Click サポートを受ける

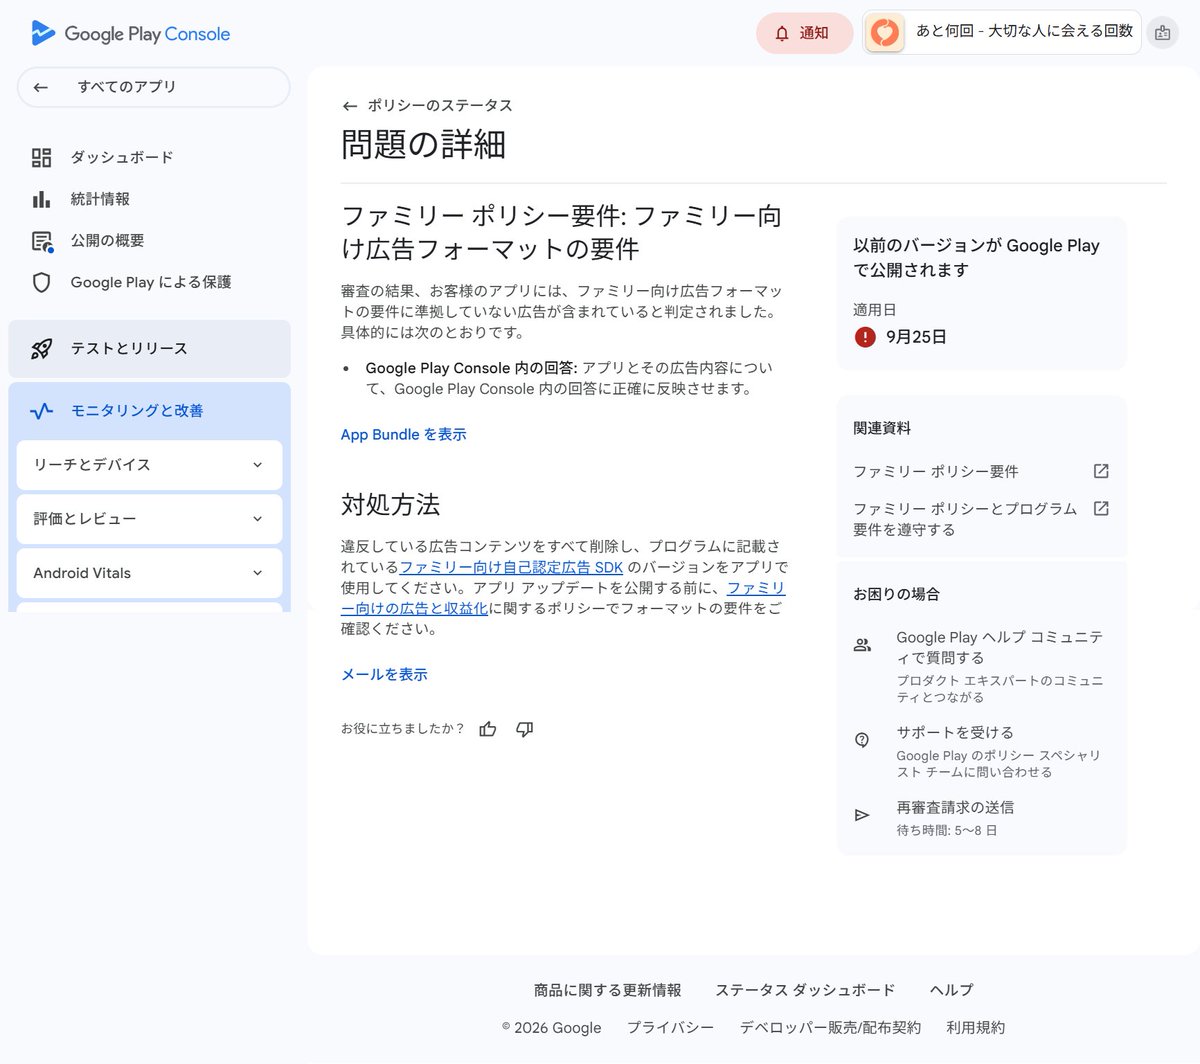pyautogui.click(x=954, y=732)
